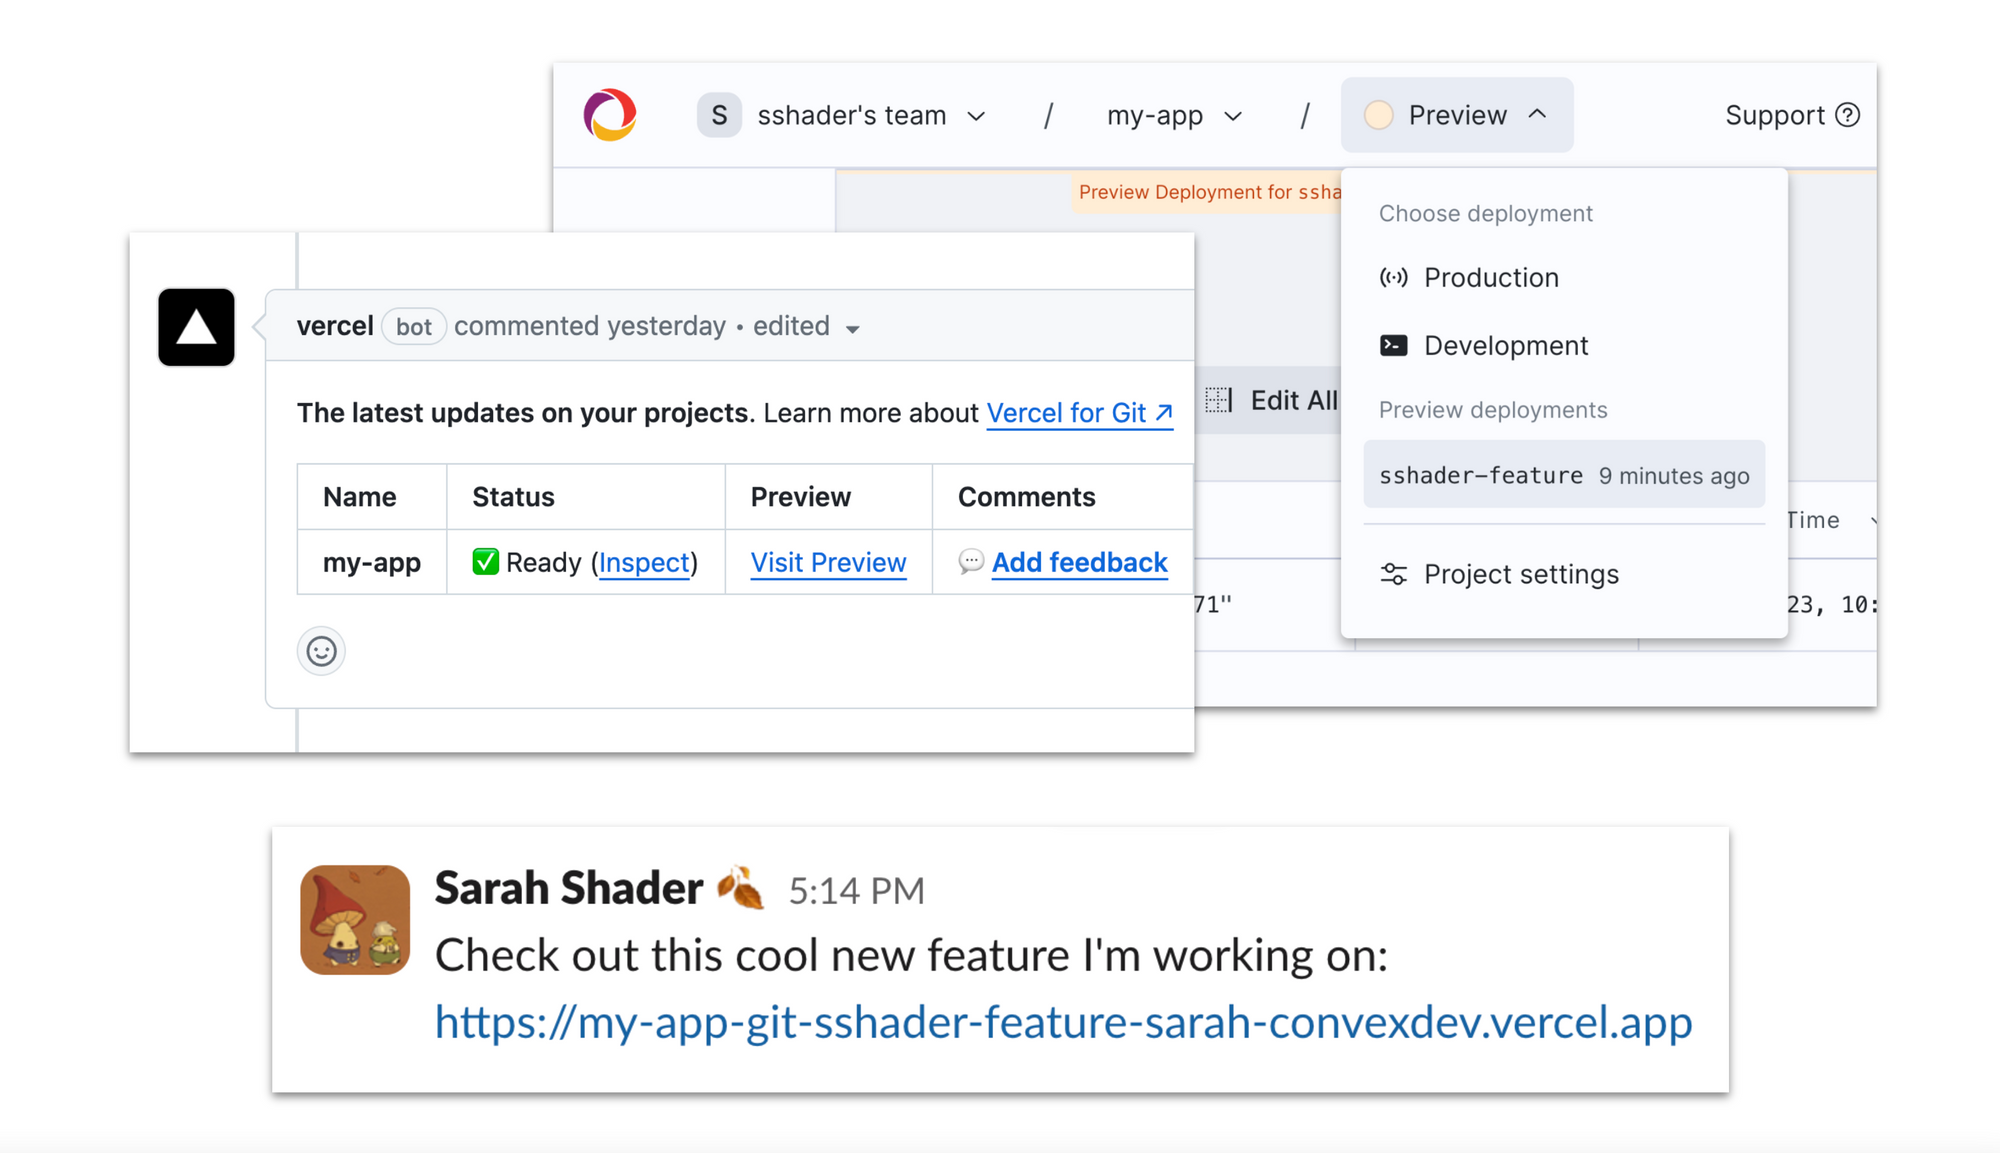The height and width of the screenshot is (1153, 2000).
Task: Click the sshader's team avatar badge
Action: click(x=718, y=114)
